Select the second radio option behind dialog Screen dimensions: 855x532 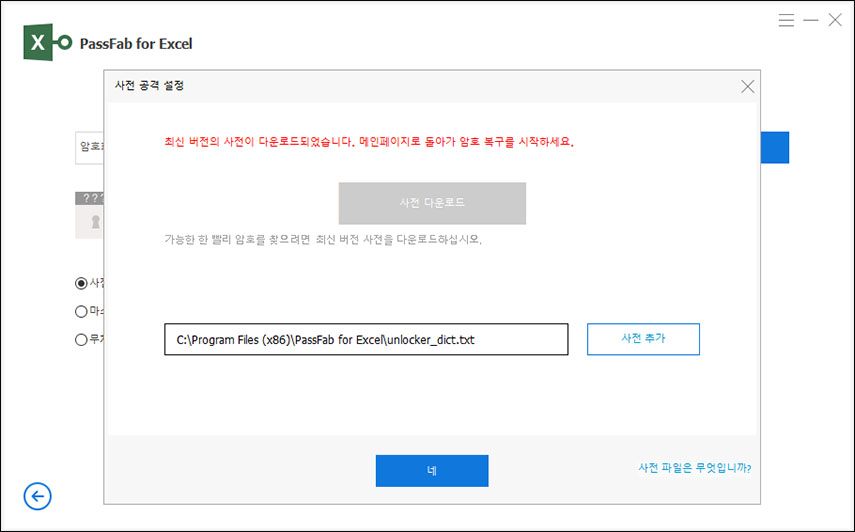(81, 311)
